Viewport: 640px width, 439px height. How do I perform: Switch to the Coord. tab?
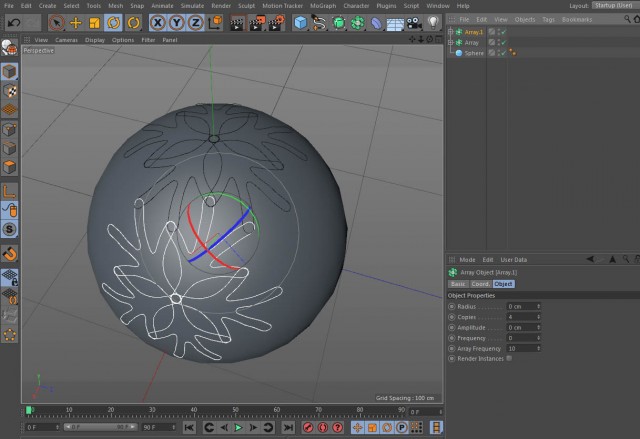480,284
